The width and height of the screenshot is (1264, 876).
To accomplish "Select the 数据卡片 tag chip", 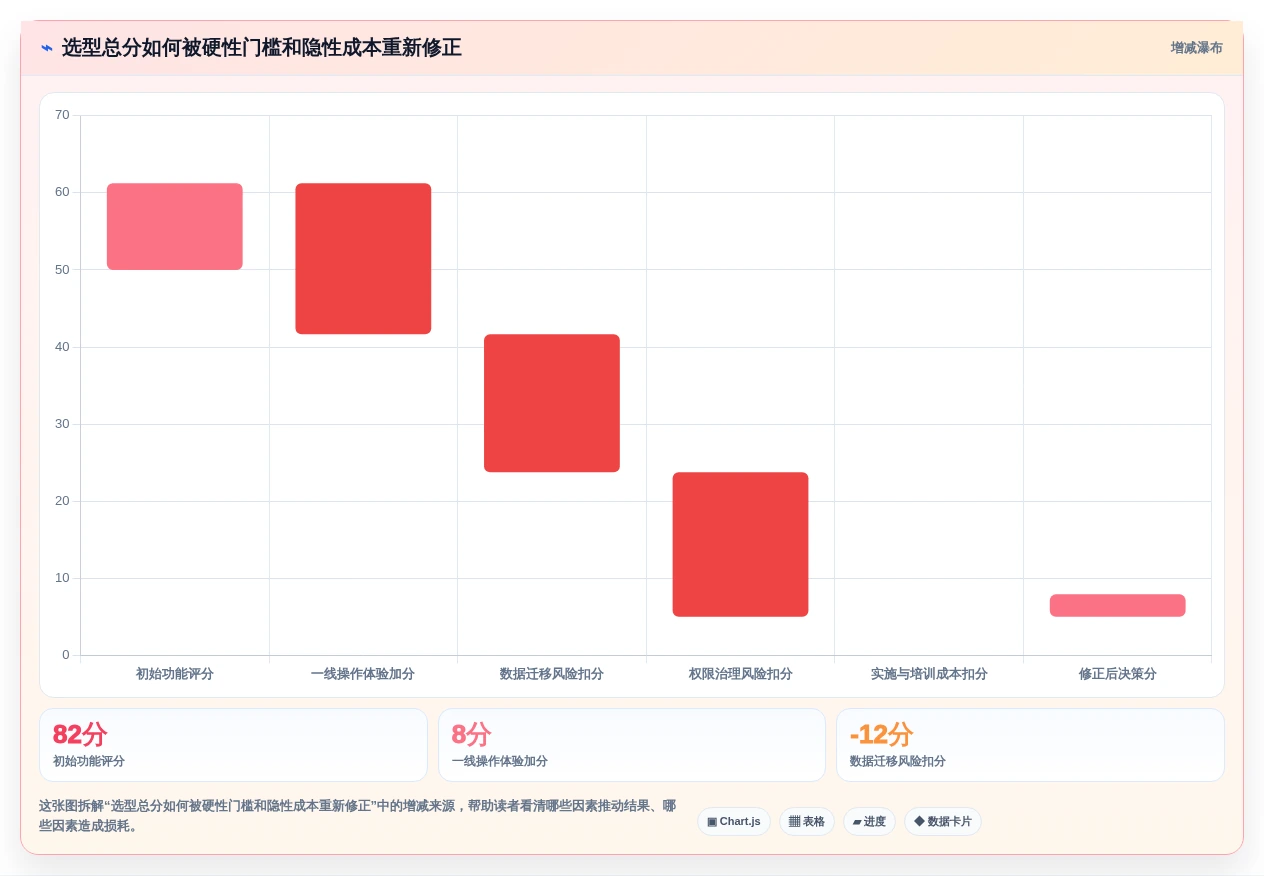I will click(x=943, y=822).
